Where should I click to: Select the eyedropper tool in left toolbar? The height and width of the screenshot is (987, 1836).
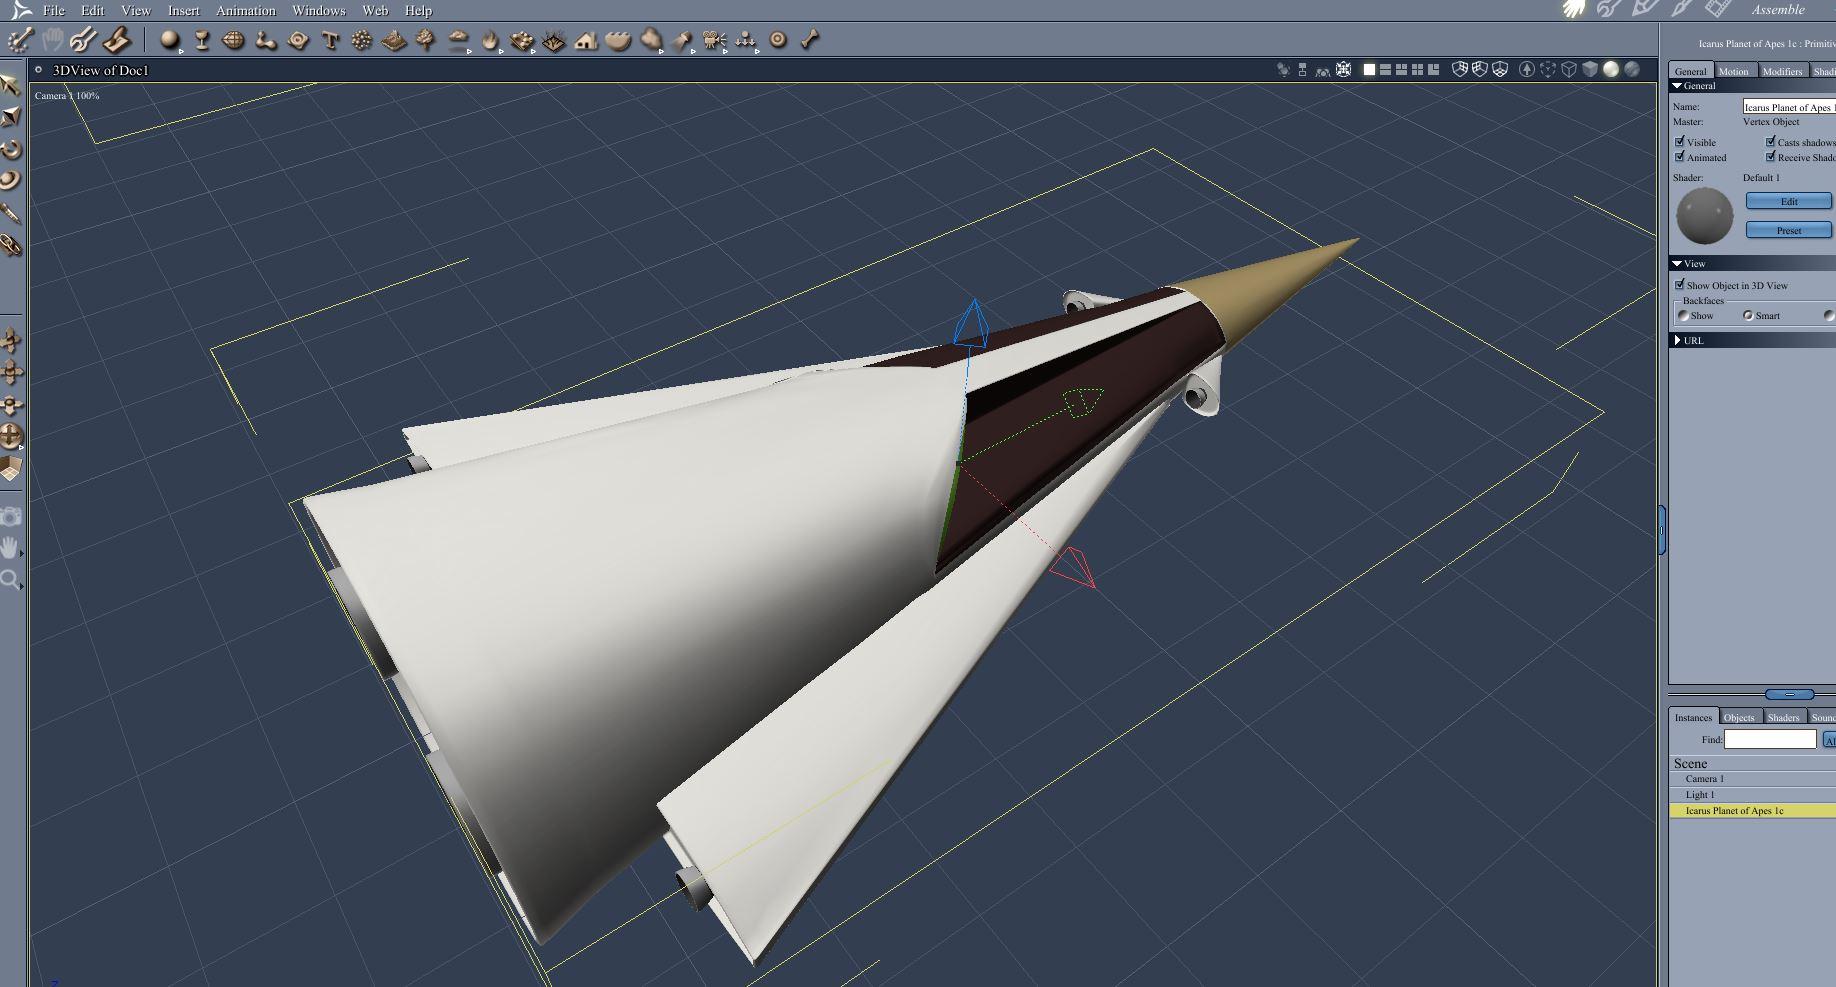[10, 213]
